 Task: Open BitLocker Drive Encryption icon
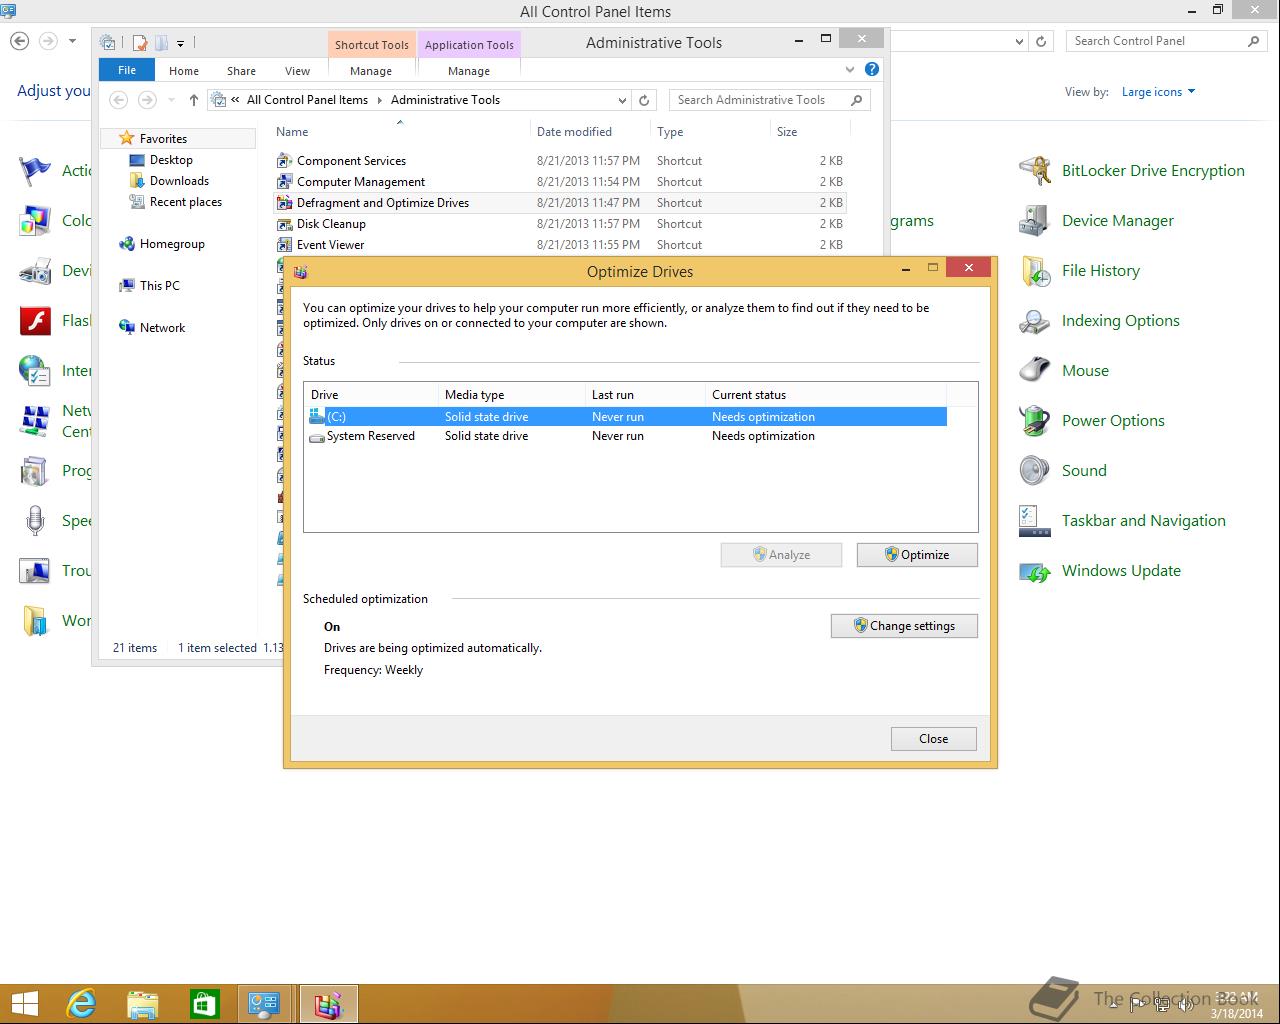coord(1034,171)
